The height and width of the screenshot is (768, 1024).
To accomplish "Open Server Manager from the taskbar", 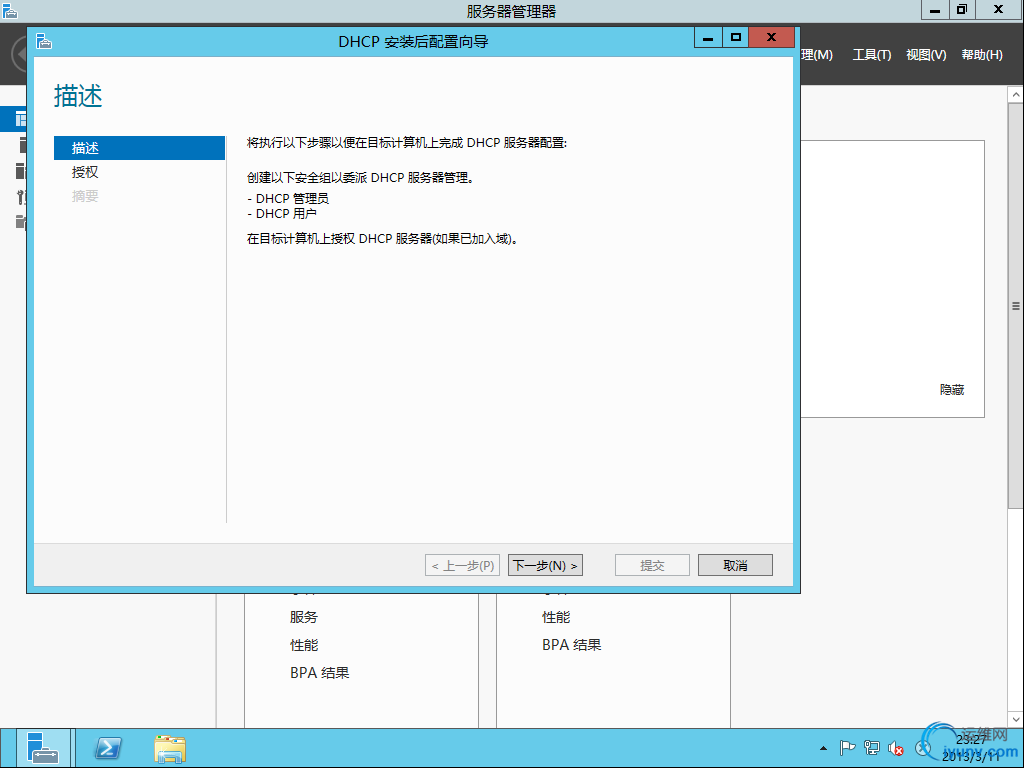I will 43,748.
